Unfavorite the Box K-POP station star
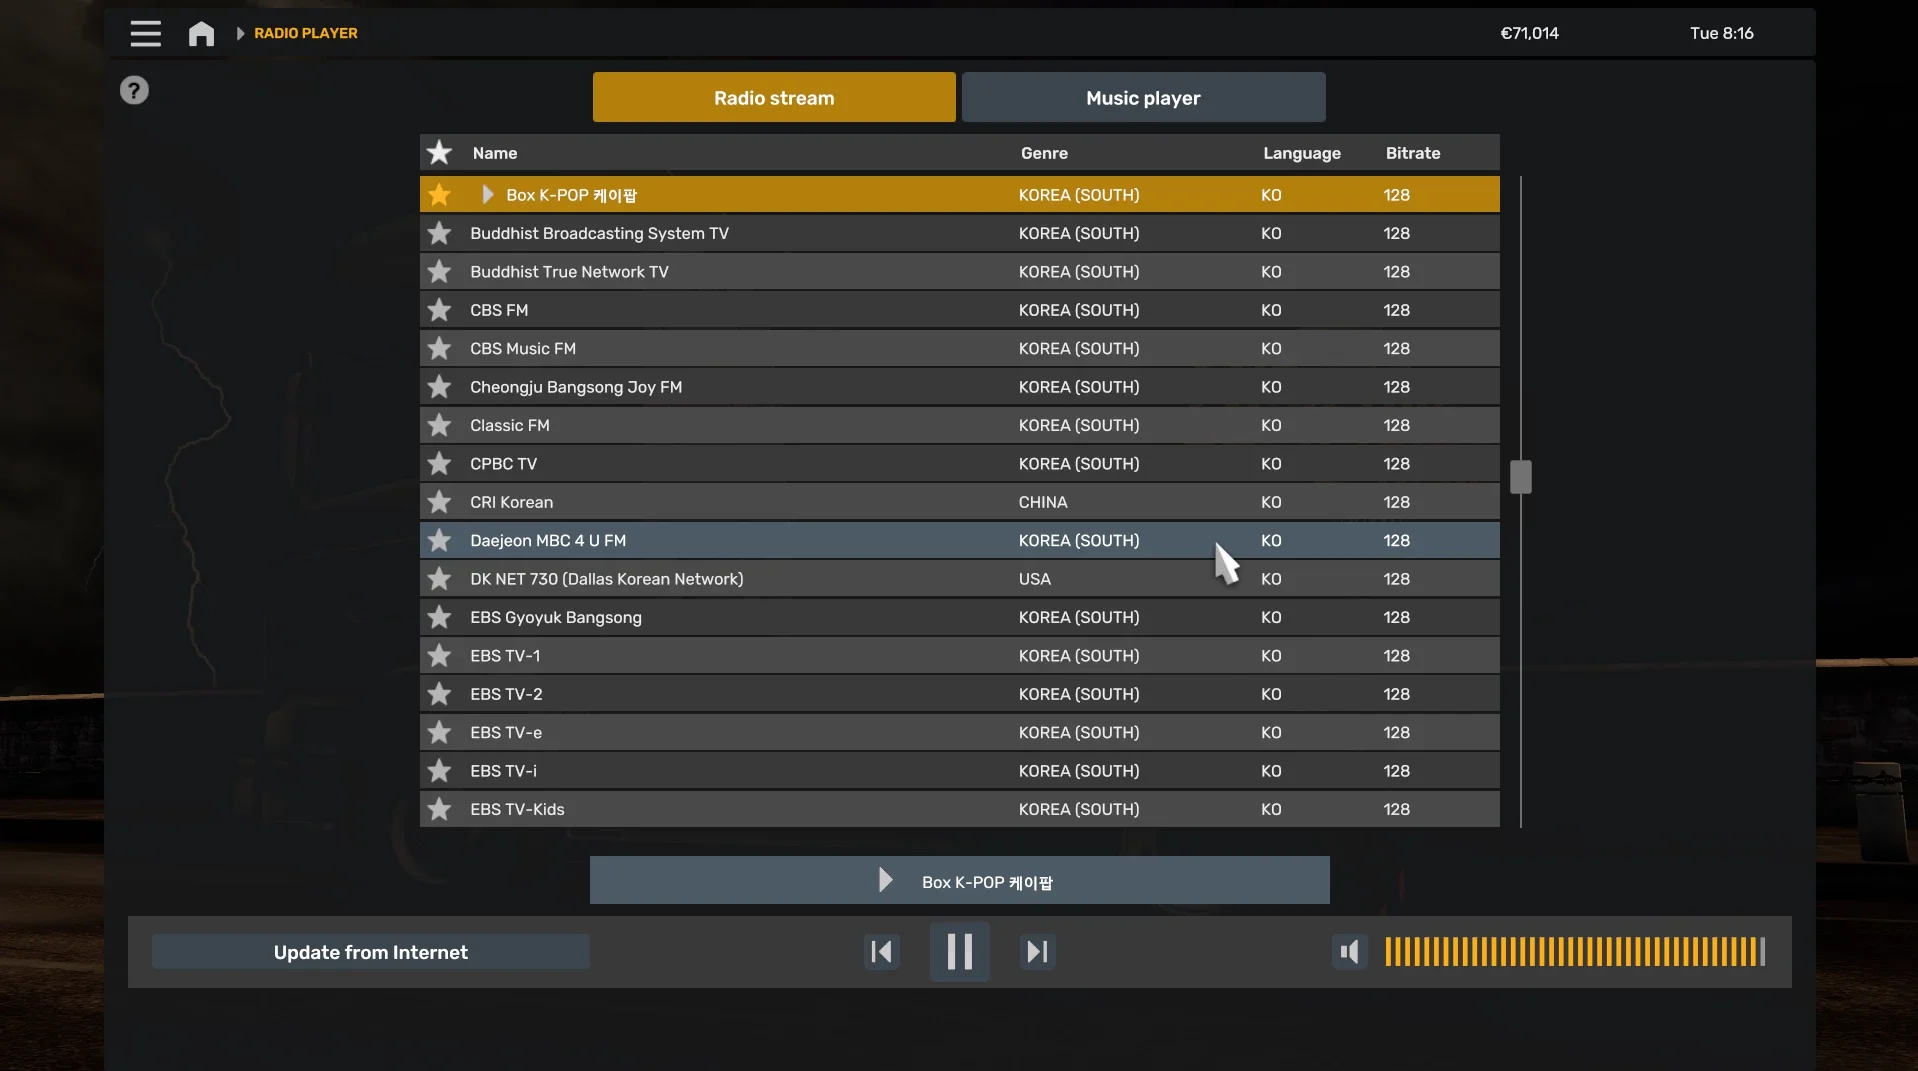Viewport: 1918px width, 1071px height. 439,195
